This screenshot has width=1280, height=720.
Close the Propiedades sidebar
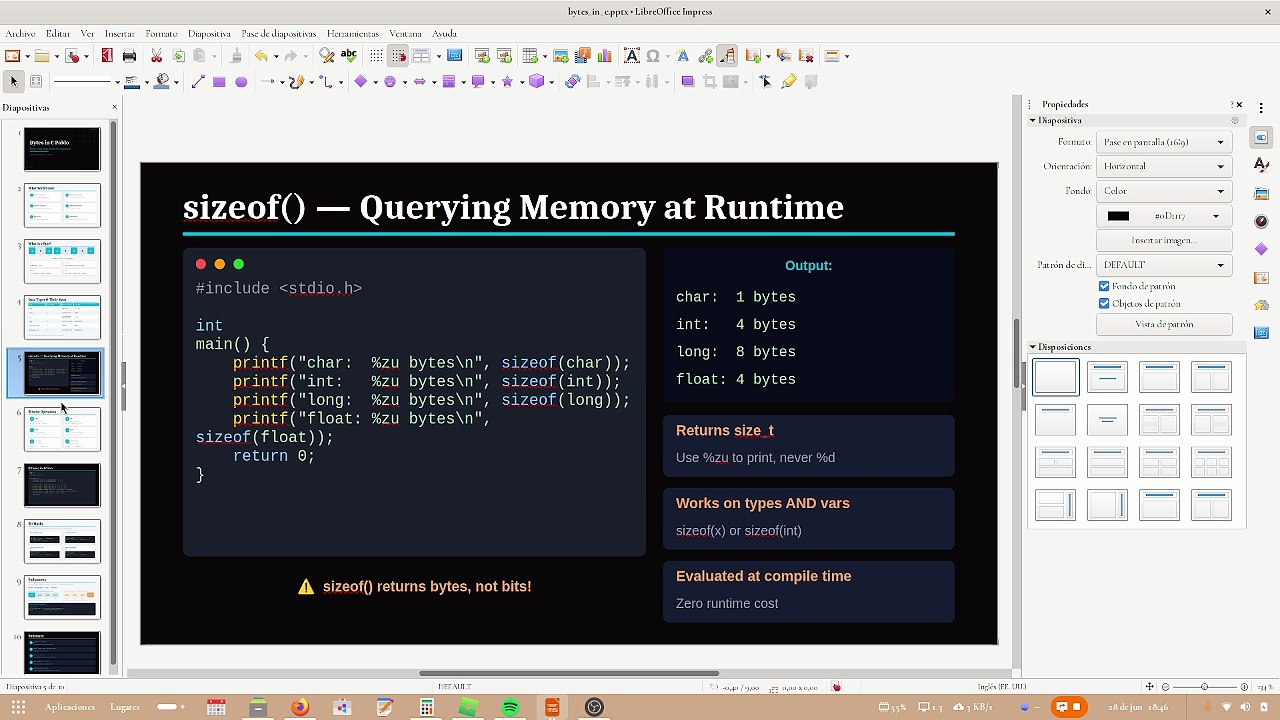coord(1240,104)
